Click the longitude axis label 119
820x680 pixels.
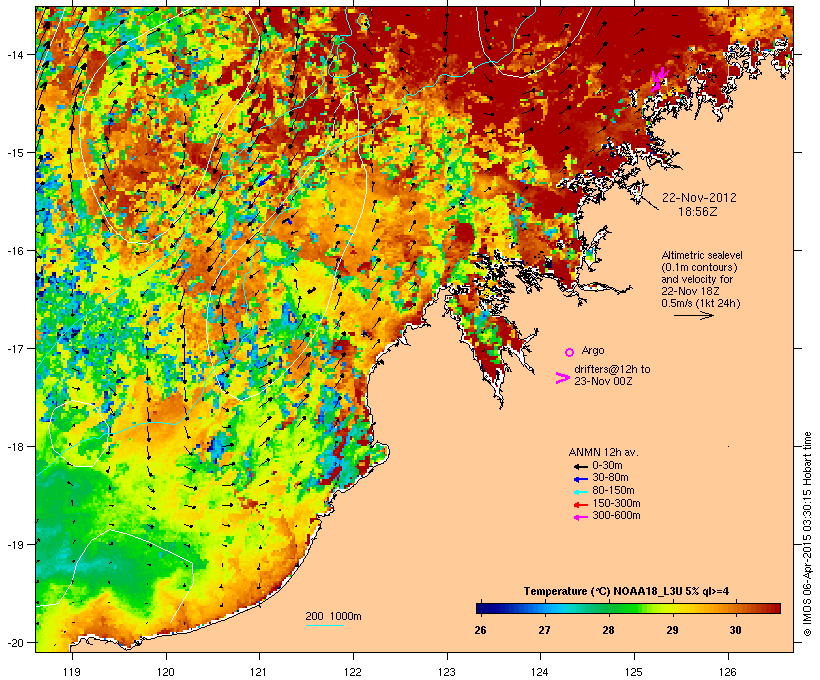72,672
